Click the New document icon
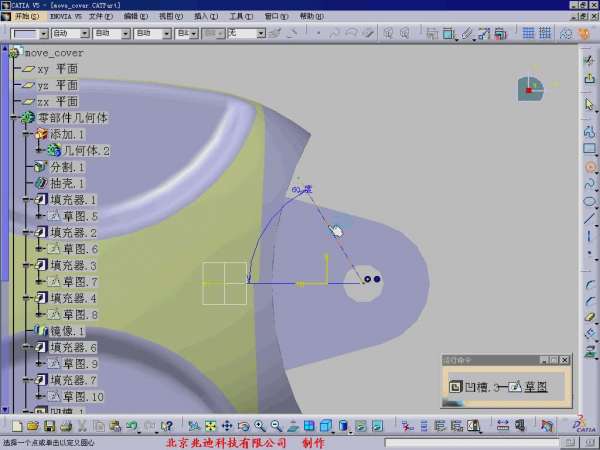600x450 pixels. pos(17,426)
